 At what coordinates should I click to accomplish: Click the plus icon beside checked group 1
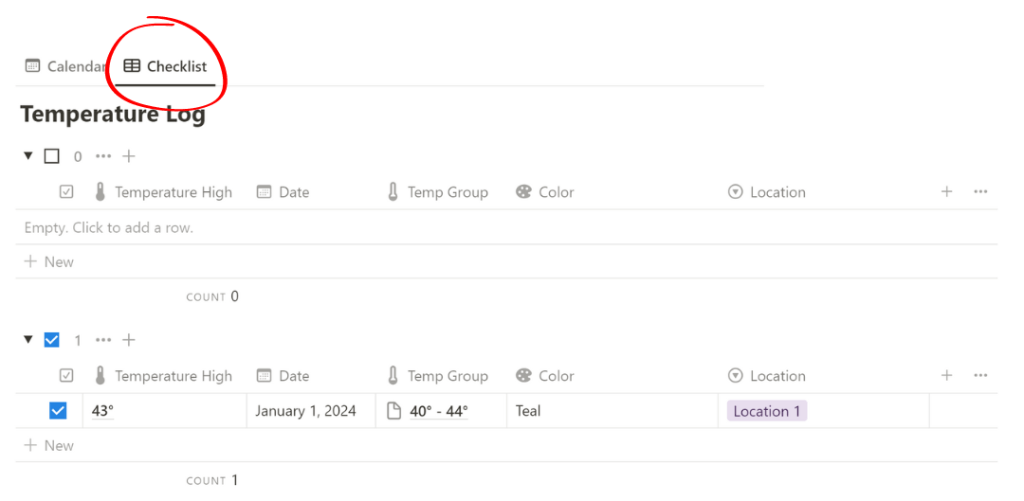pos(129,340)
